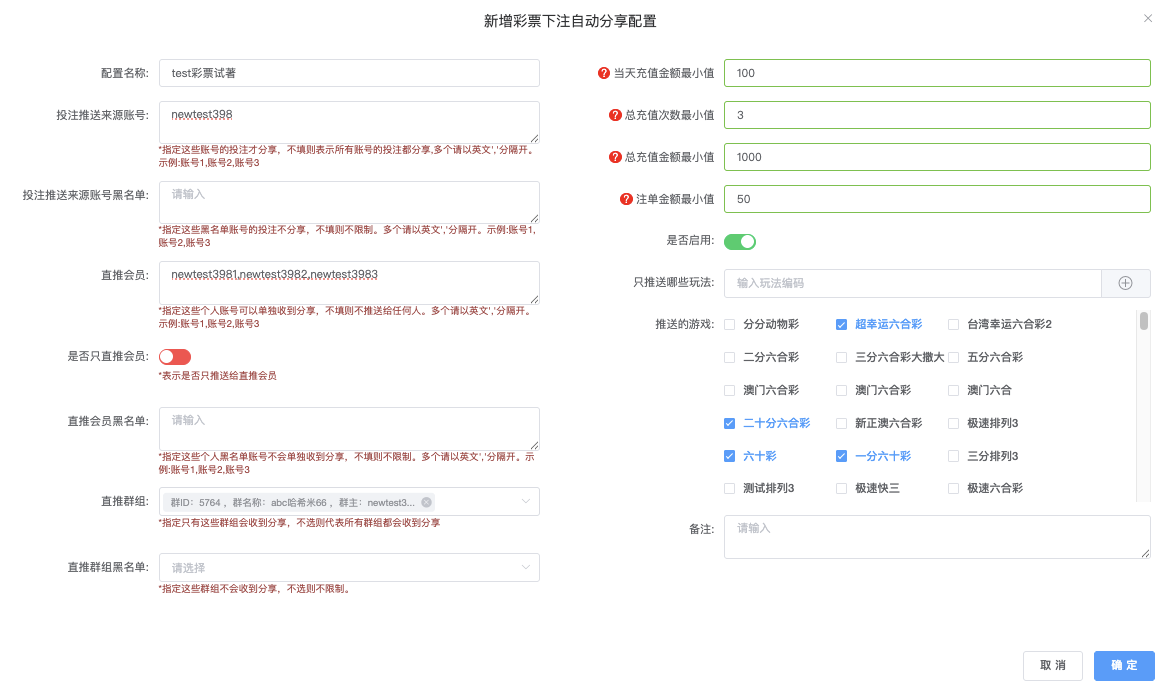
Task: Click the plus icon next to 玩法编码 input
Action: tap(1125, 283)
